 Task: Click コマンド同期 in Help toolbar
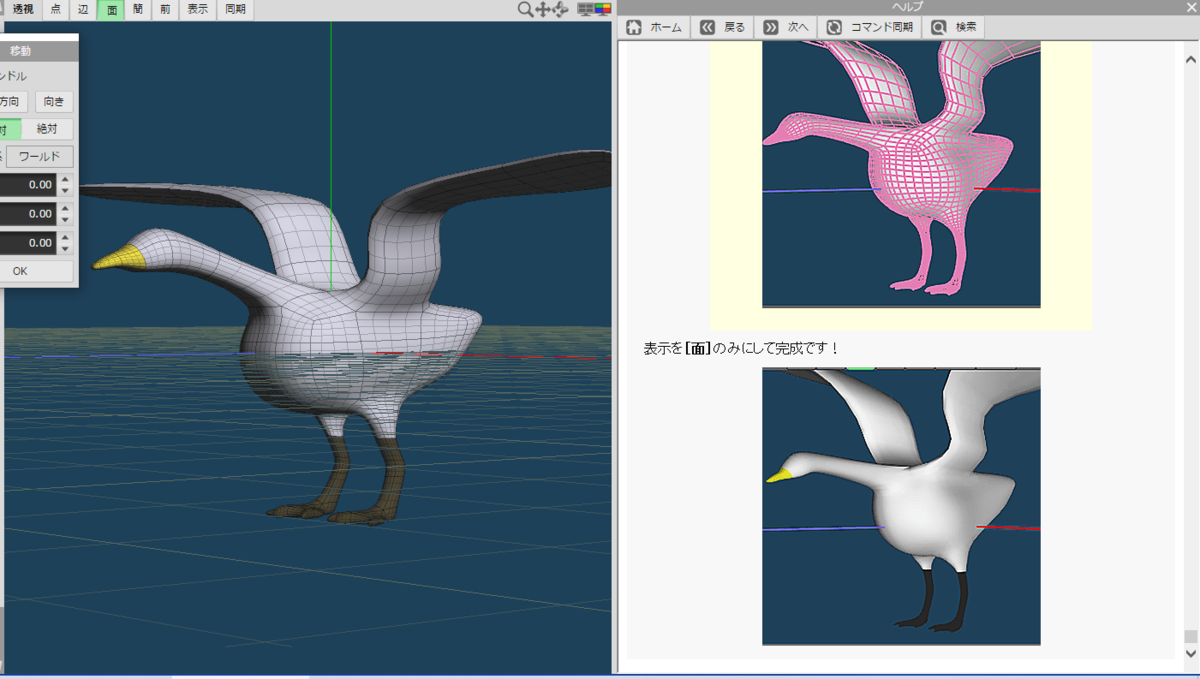870,28
